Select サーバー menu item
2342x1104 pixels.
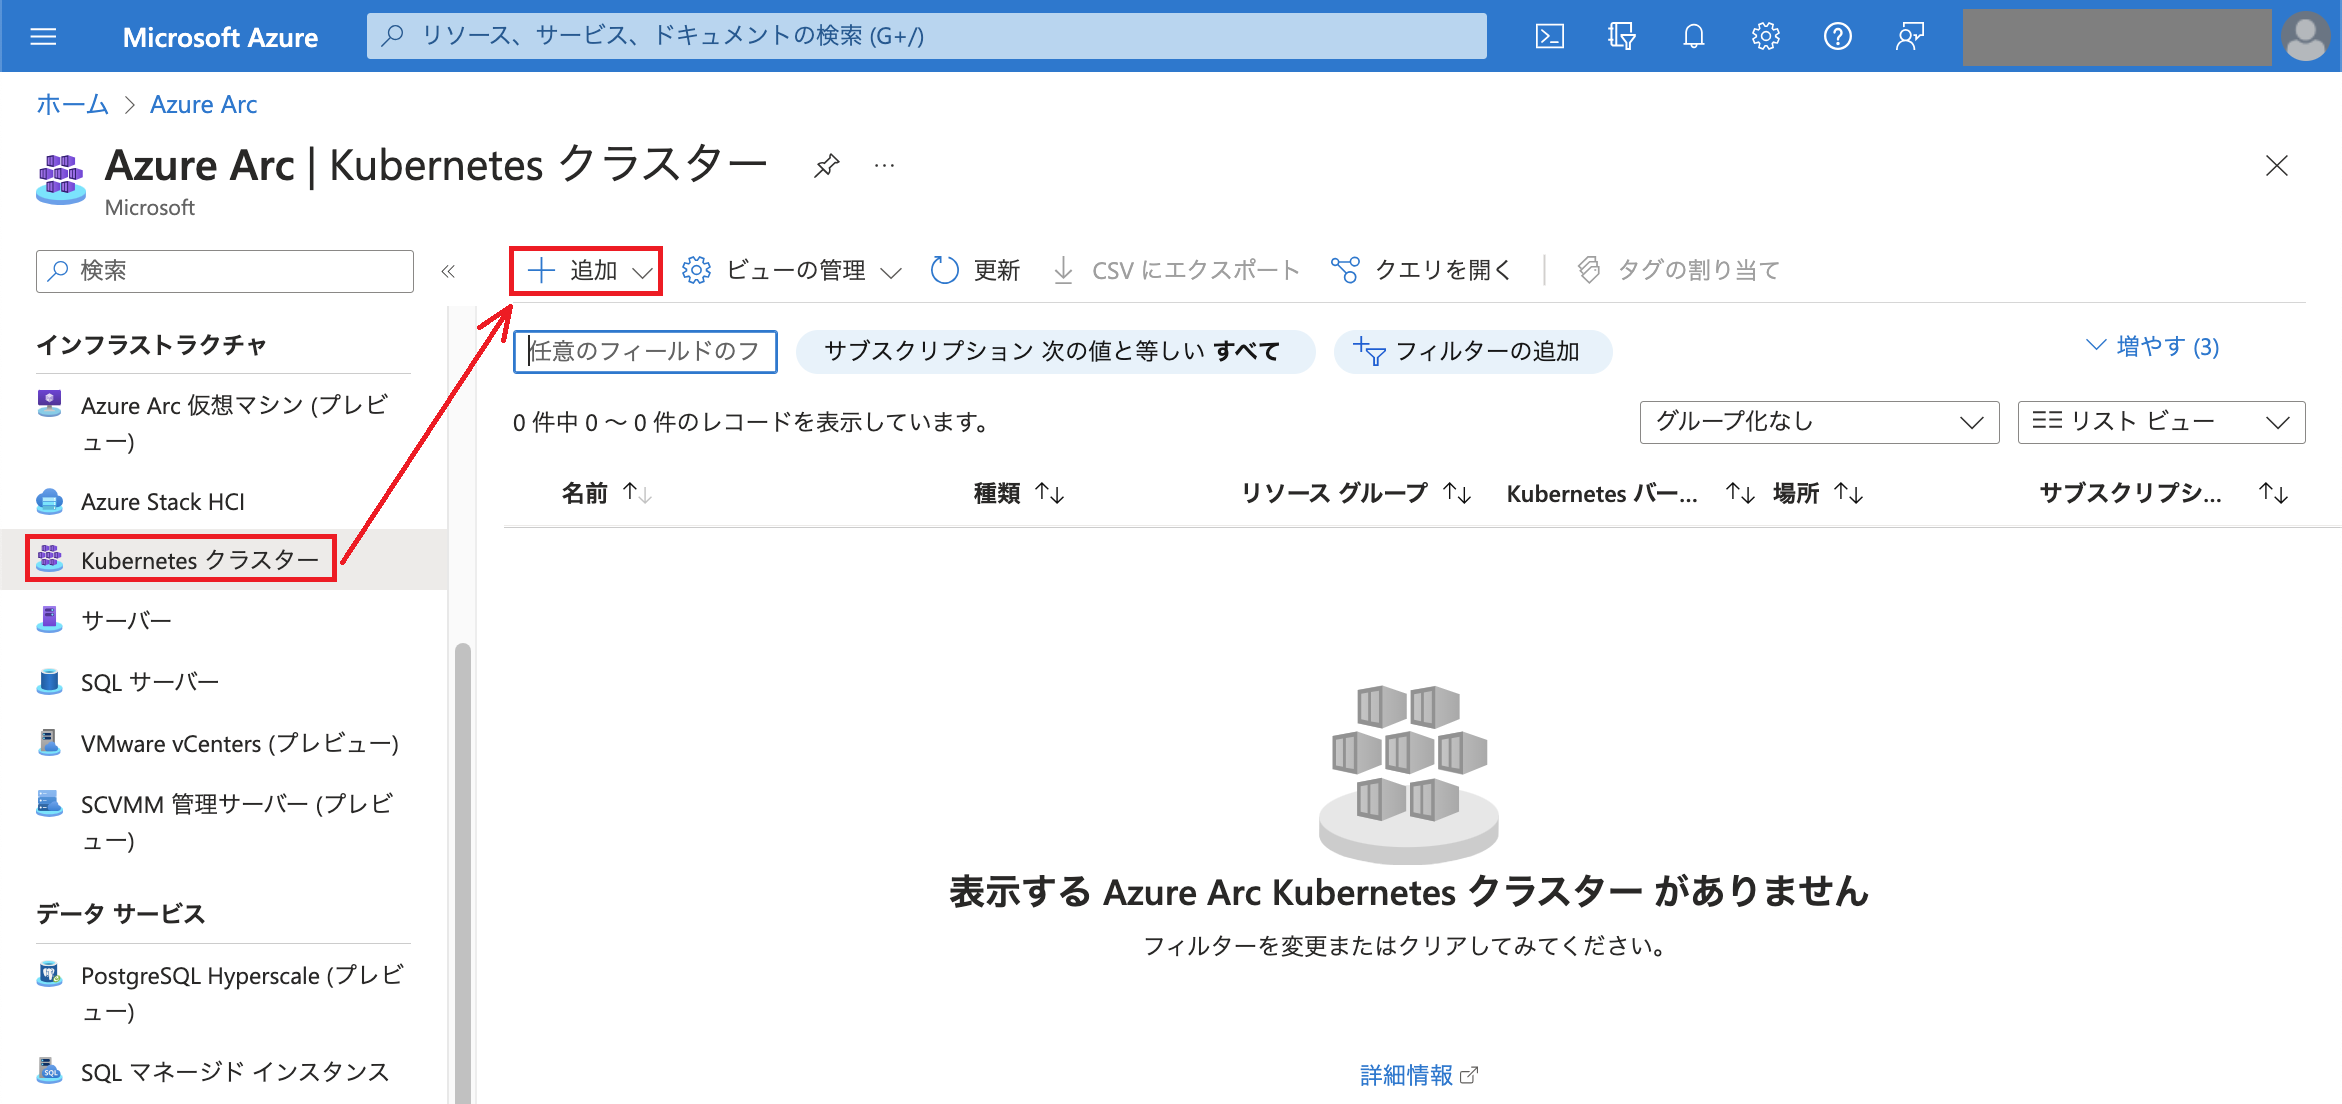point(224,620)
